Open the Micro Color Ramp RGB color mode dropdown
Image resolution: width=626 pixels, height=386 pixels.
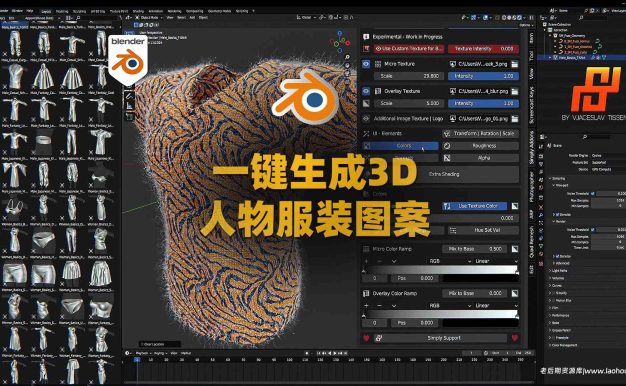pos(450,261)
